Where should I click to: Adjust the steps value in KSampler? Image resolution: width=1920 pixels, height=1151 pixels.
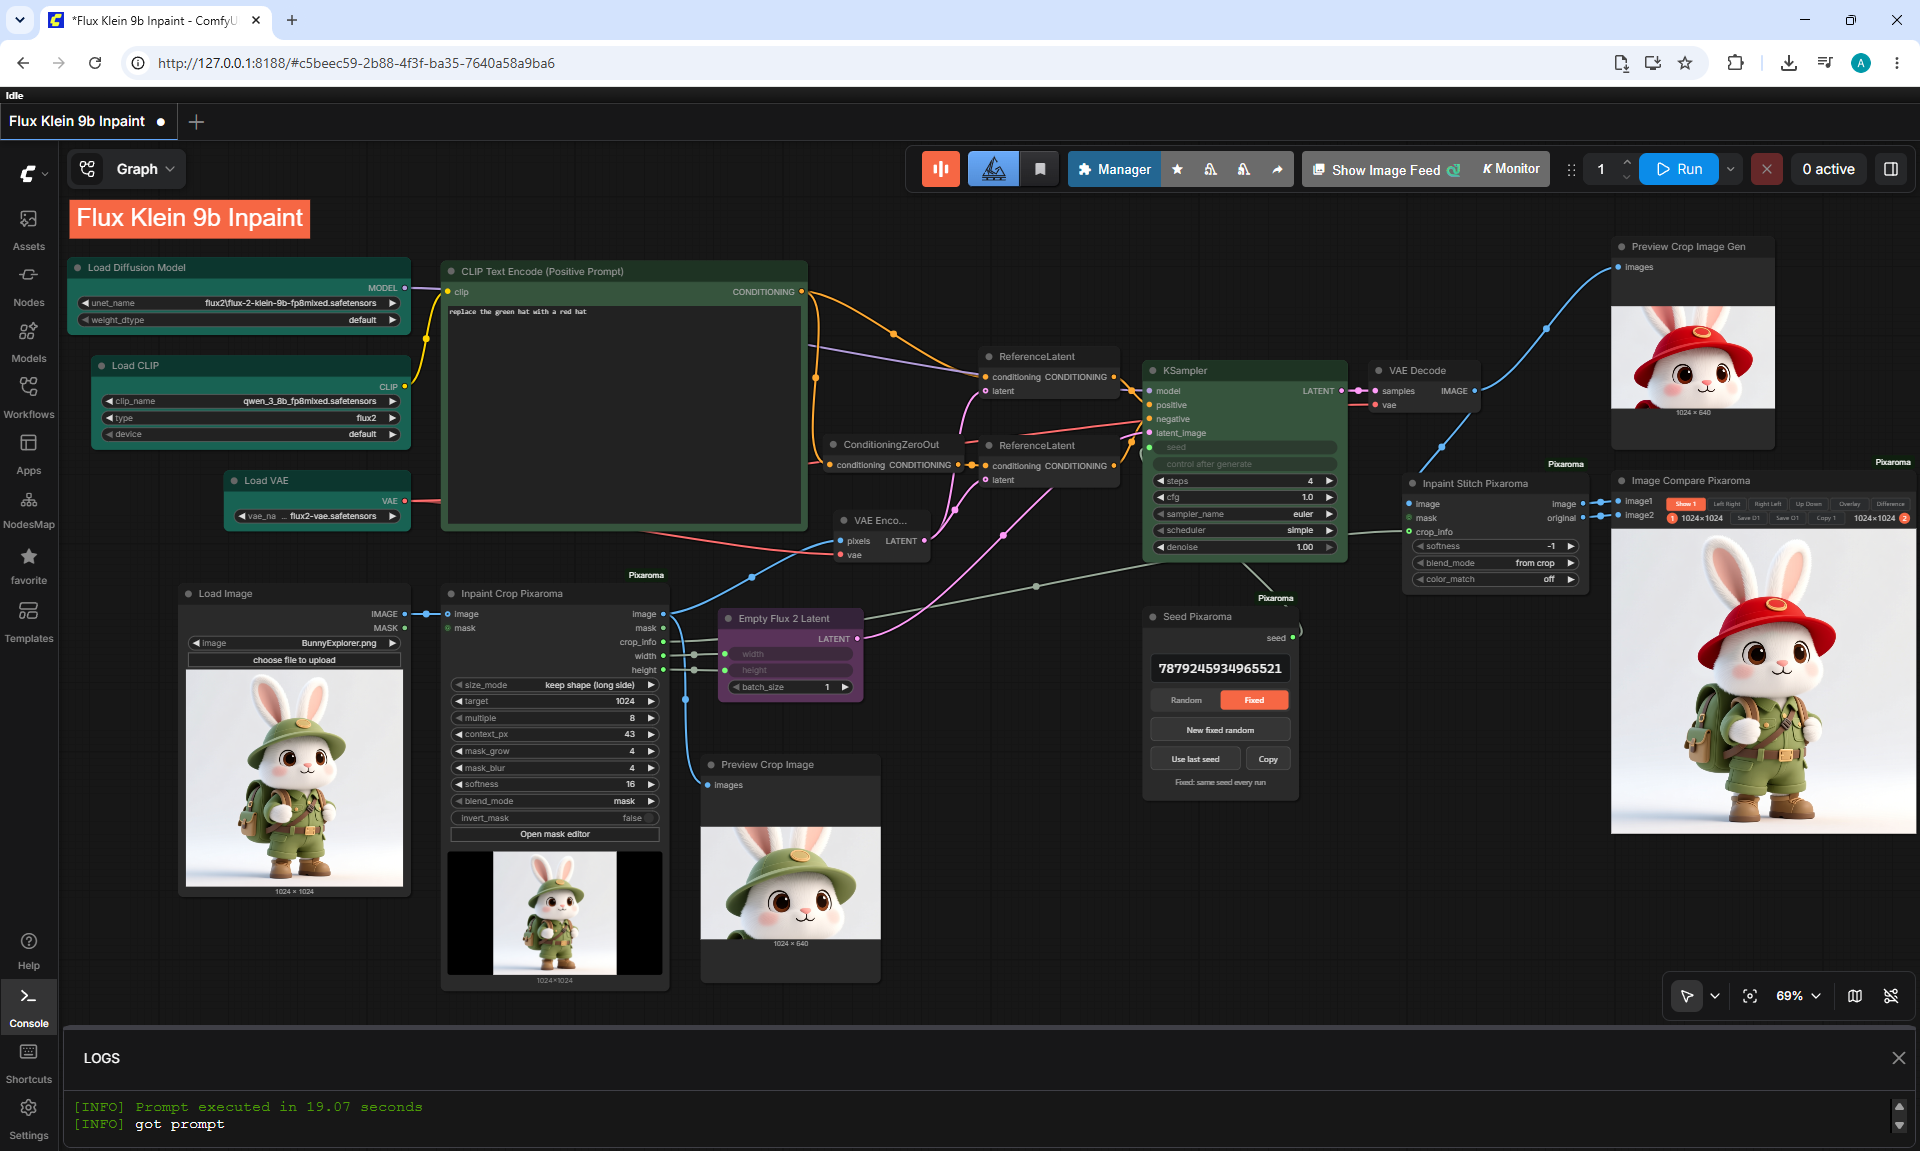click(1245, 481)
